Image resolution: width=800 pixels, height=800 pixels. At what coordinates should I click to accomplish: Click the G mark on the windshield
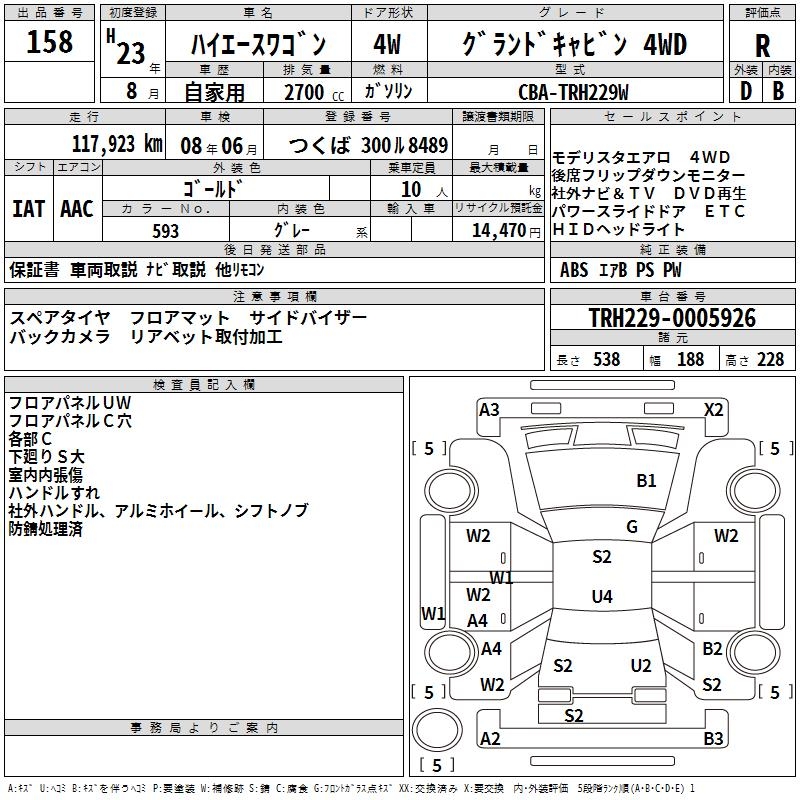(632, 527)
